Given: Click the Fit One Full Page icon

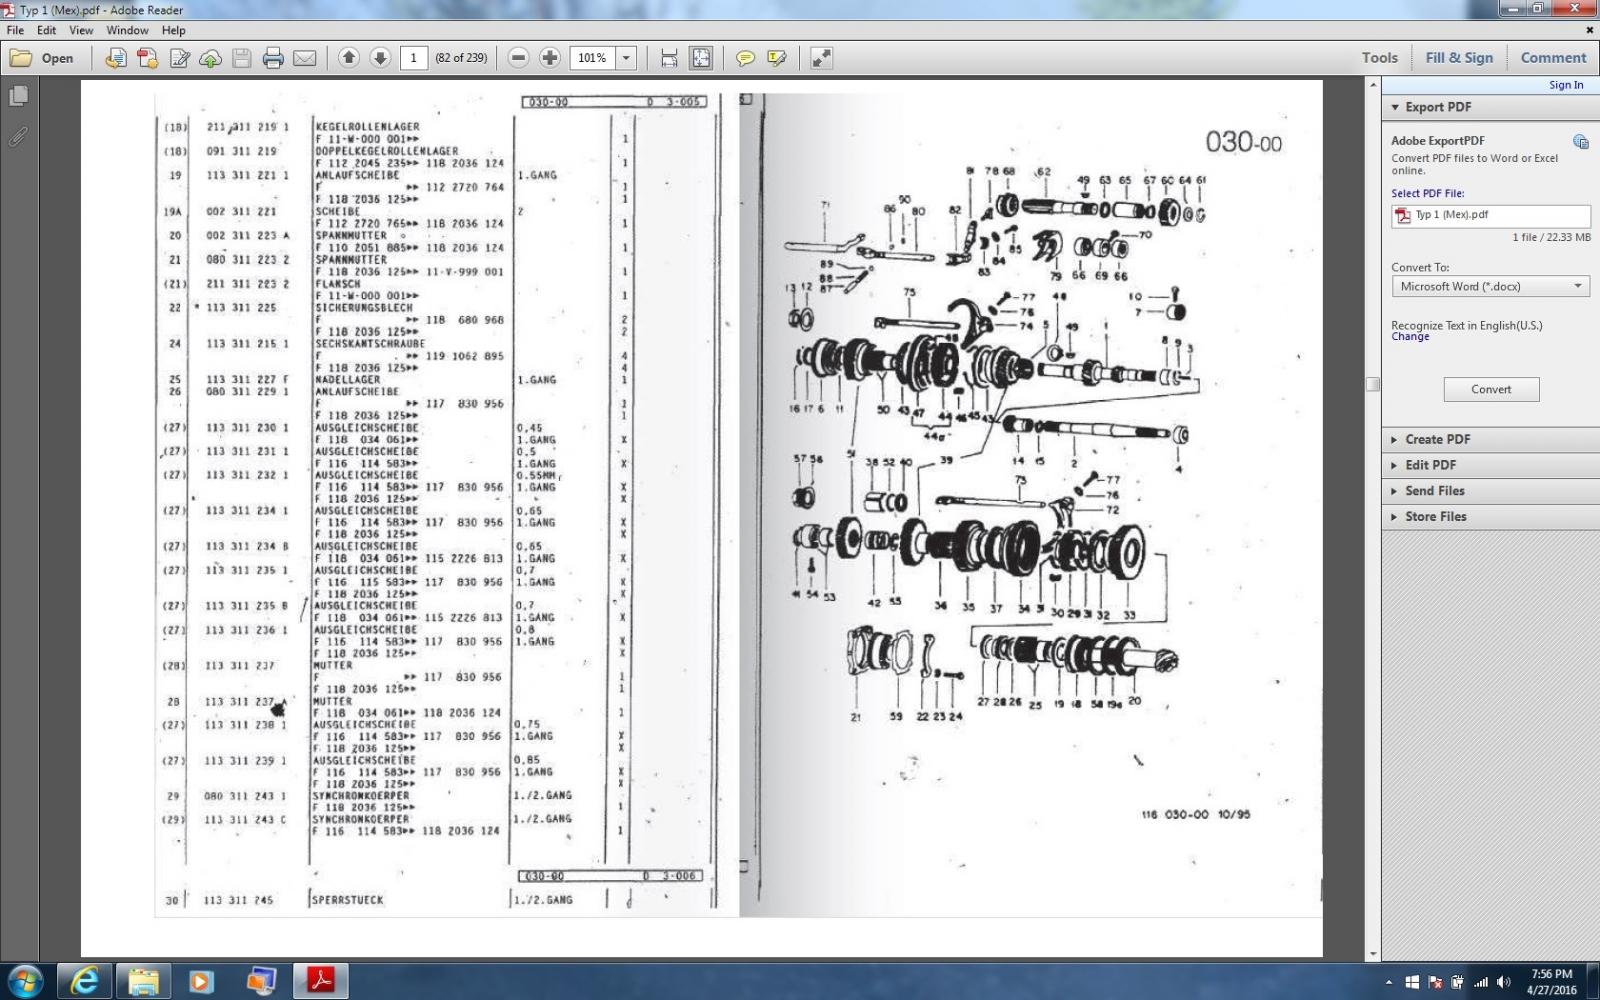Looking at the screenshot, I should point(701,58).
